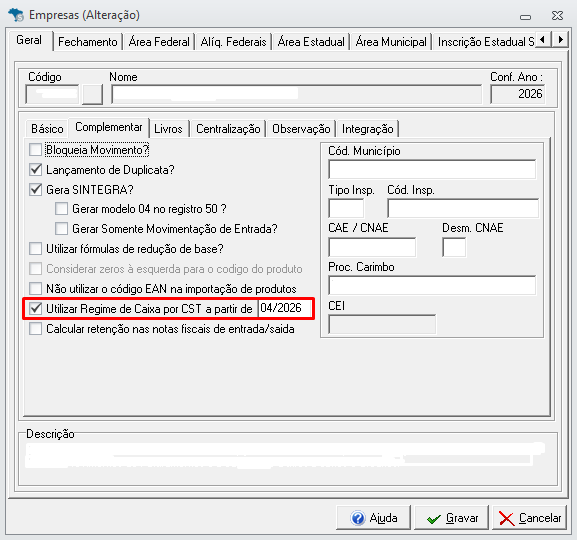
Task: Click the blue question mark Ajuda icon
Action: click(358, 518)
